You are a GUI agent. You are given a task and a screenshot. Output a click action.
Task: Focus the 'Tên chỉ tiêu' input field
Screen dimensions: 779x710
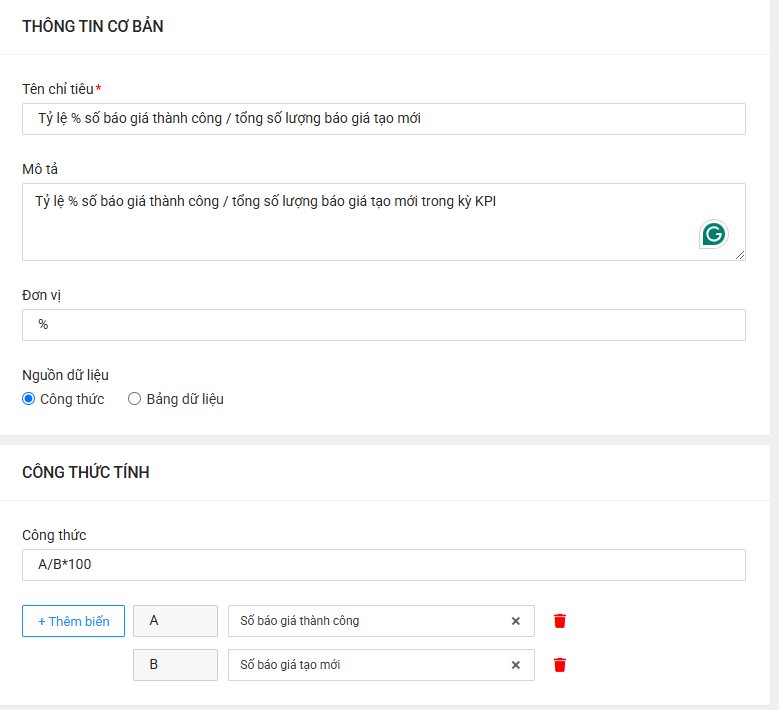pos(384,119)
